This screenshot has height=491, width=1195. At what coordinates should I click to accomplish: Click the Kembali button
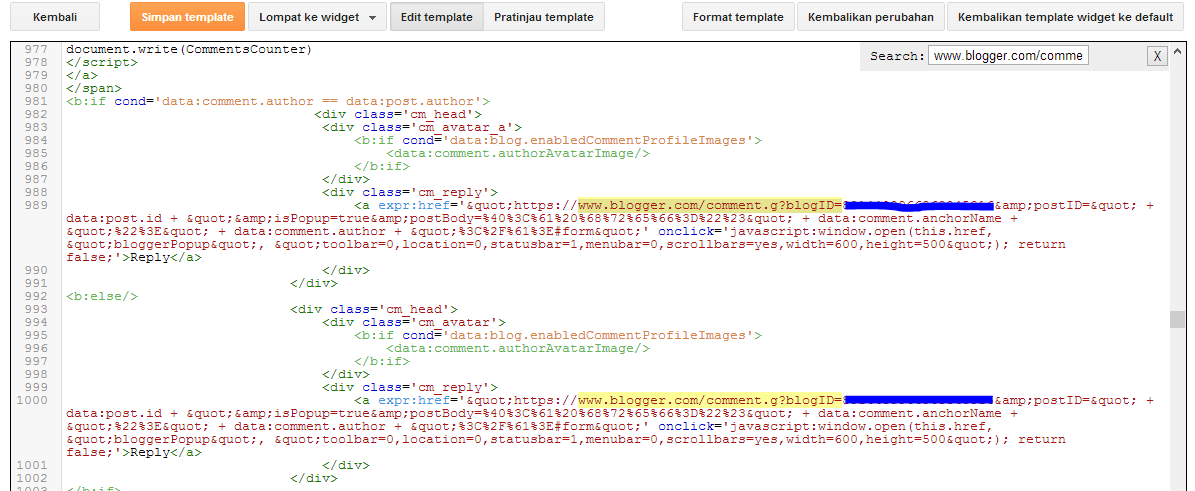point(55,17)
